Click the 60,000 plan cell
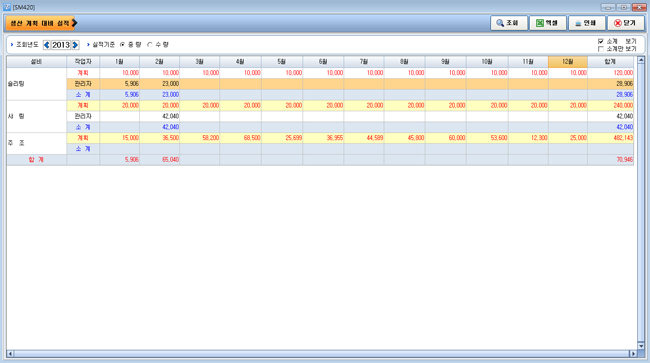Viewport: 650px width, 363px height. [446, 138]
